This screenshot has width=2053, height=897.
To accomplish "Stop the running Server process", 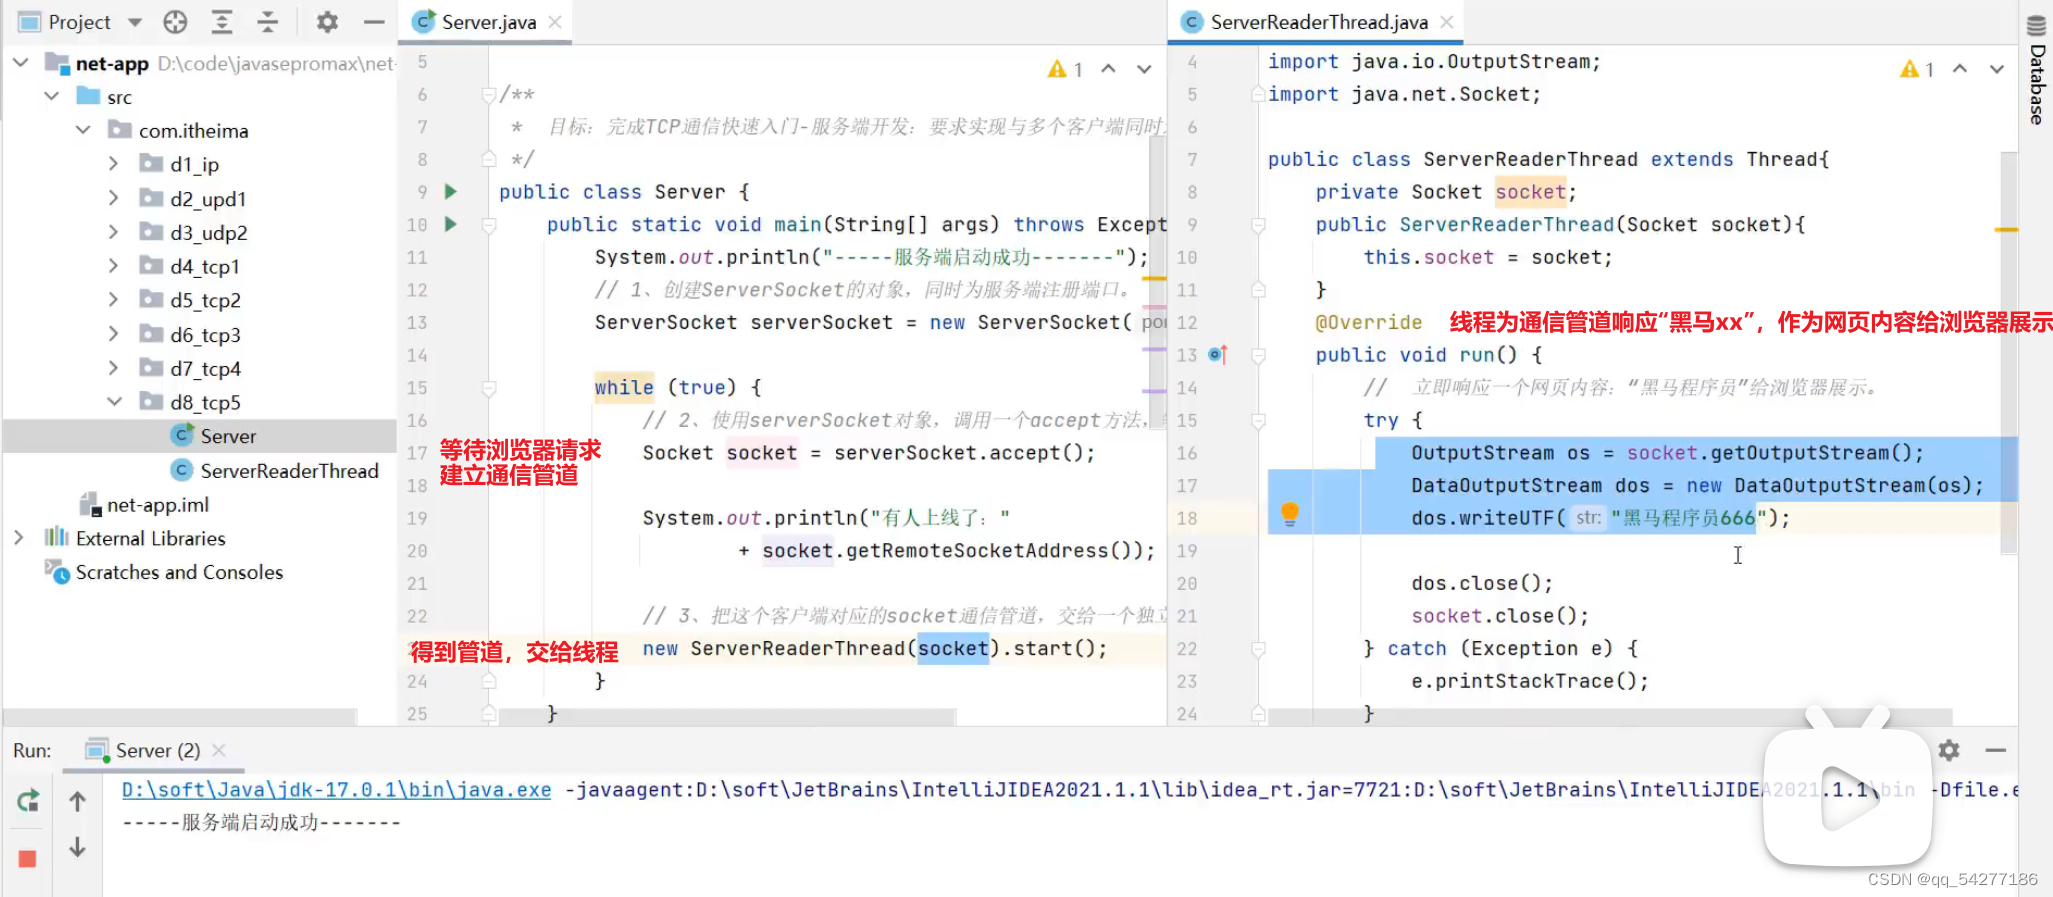I will pyautogui.click(x=28, y=859).
